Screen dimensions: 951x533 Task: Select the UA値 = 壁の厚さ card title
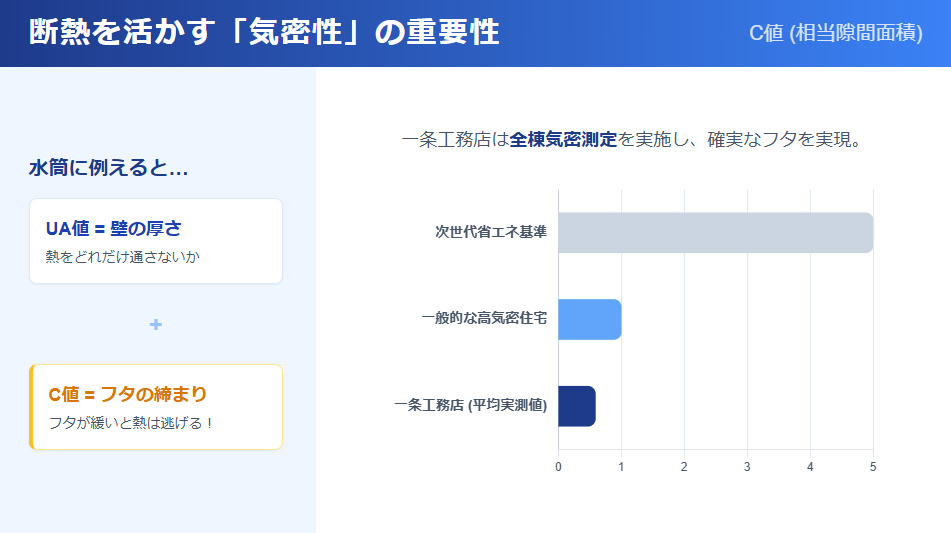pyautogui.click(x=114, y=228)
